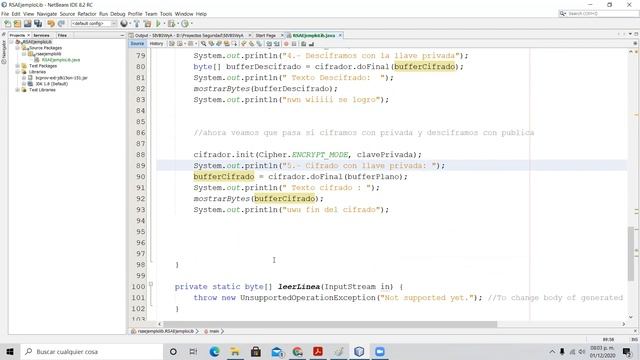Viewport: 640px width, 360px height.
Task: Open the Profile Project dropdown arrow
Action: point(191,24)
